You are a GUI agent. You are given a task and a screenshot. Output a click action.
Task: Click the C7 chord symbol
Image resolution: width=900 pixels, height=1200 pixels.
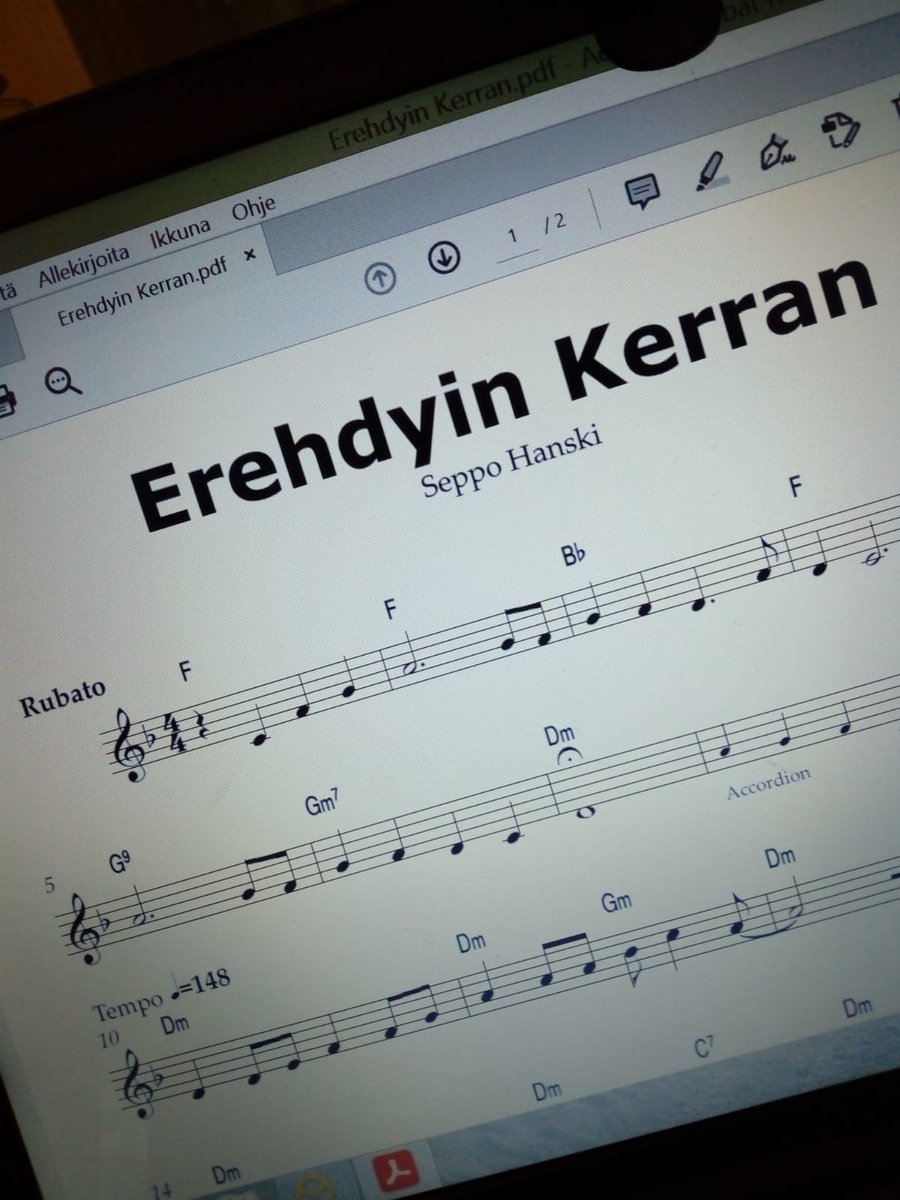(x=706, y=1048)
